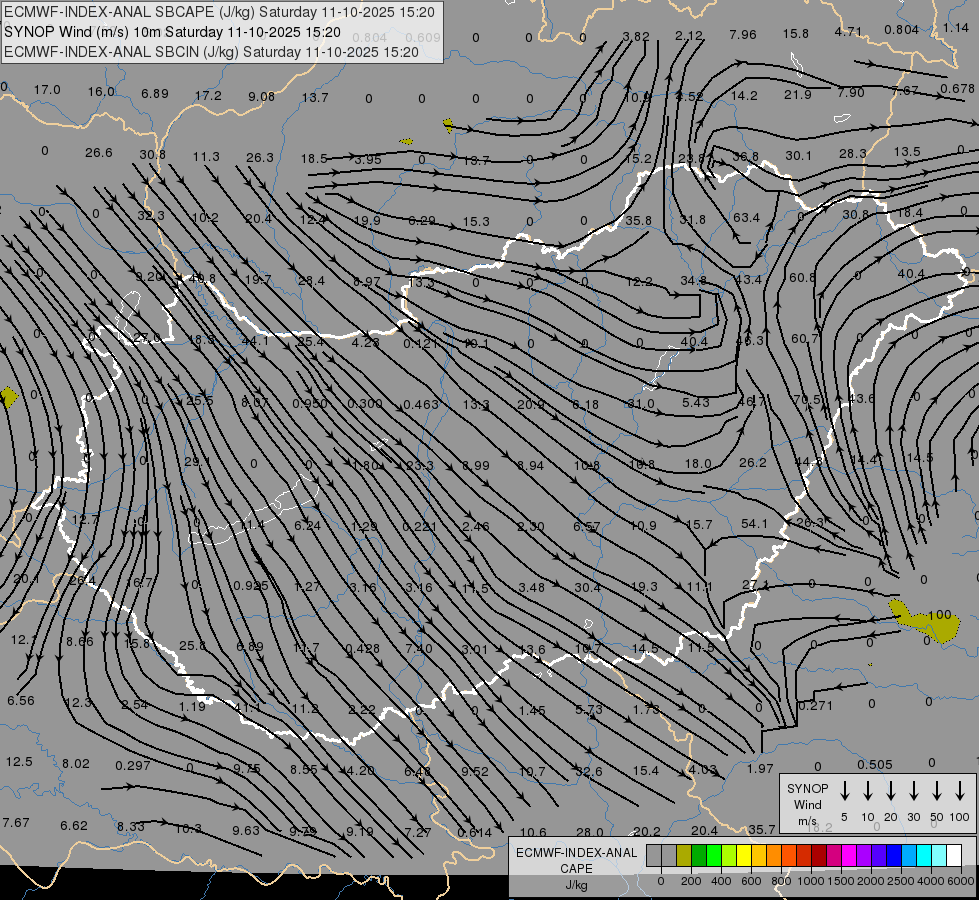979x900 pixels.
Task: Click the 20 m/s wind arrow in legend
Action: 890,791
